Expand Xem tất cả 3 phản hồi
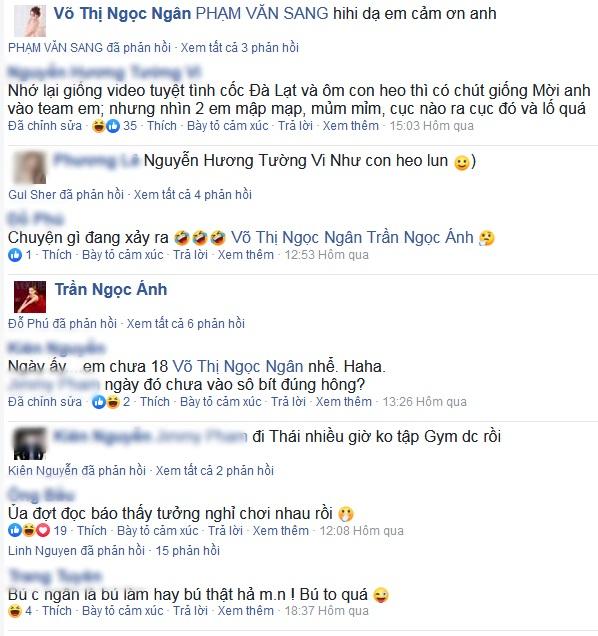This screenshot has width=598, height=636. tap(239, 48)
